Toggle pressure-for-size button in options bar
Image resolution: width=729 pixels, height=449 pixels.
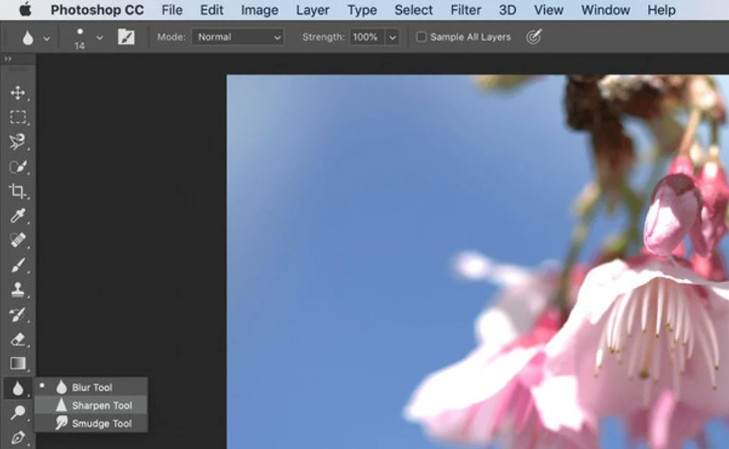[x=534, y=37]
